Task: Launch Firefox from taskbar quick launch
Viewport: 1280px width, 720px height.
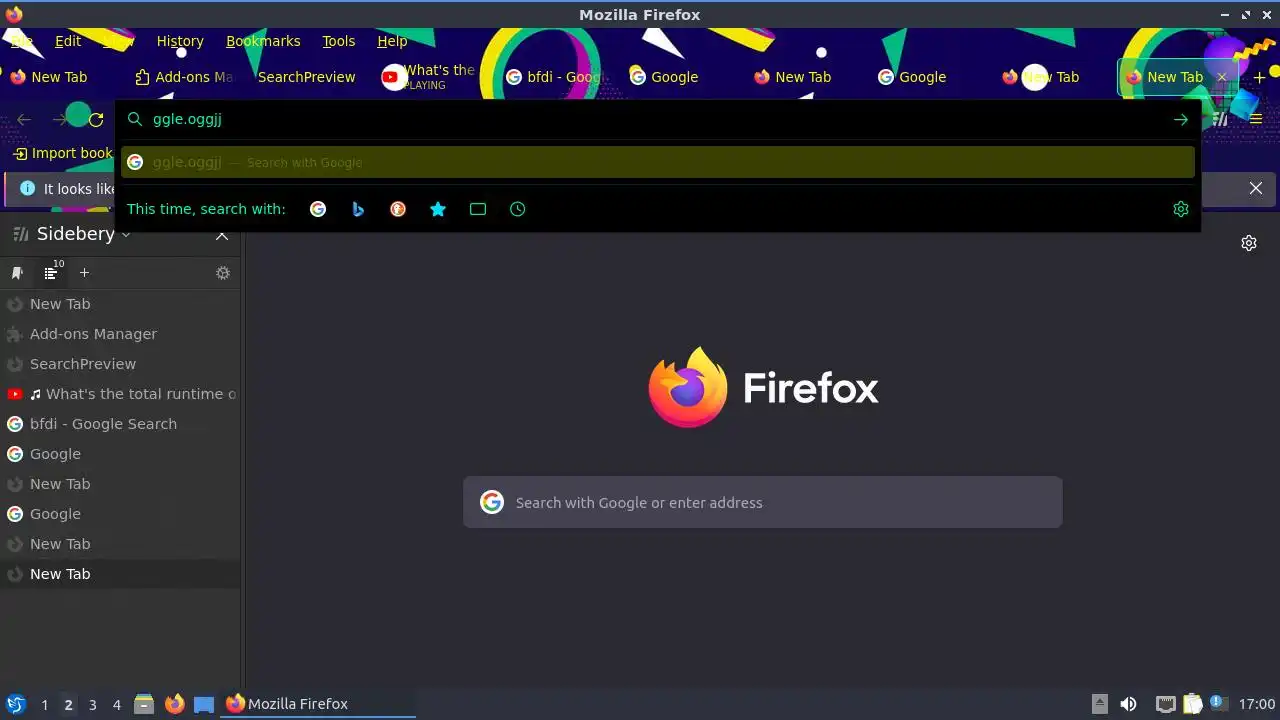Action: coord(174,704)
